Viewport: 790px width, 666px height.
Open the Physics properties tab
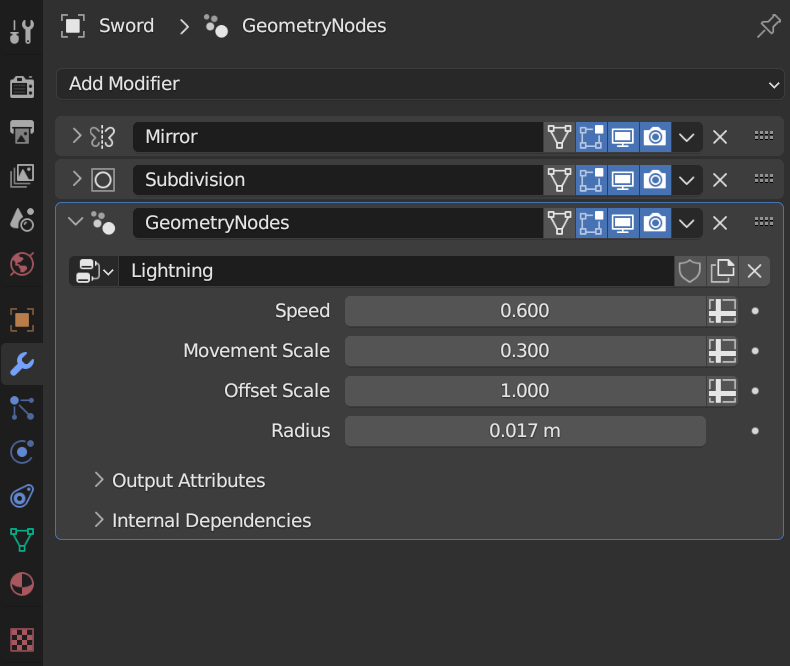21,452
